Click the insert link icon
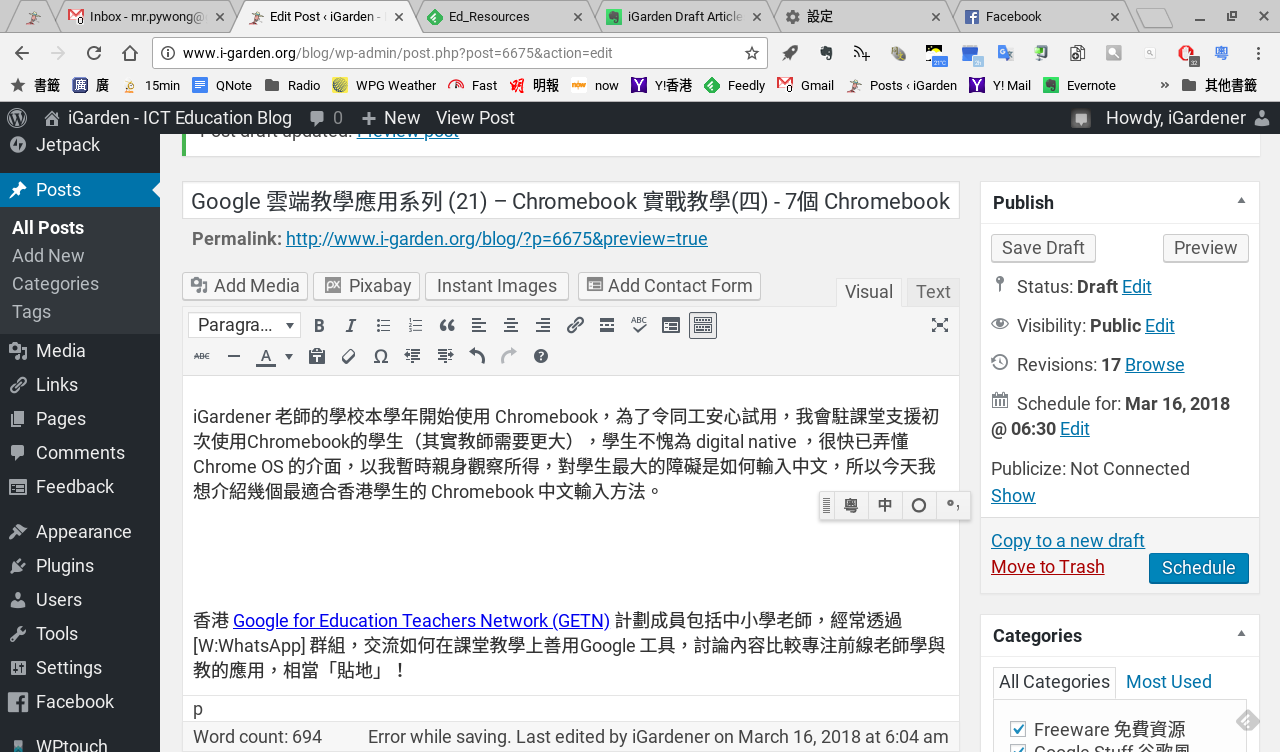Viewport: 1280px width, 752px height. (x=575, y=325)
